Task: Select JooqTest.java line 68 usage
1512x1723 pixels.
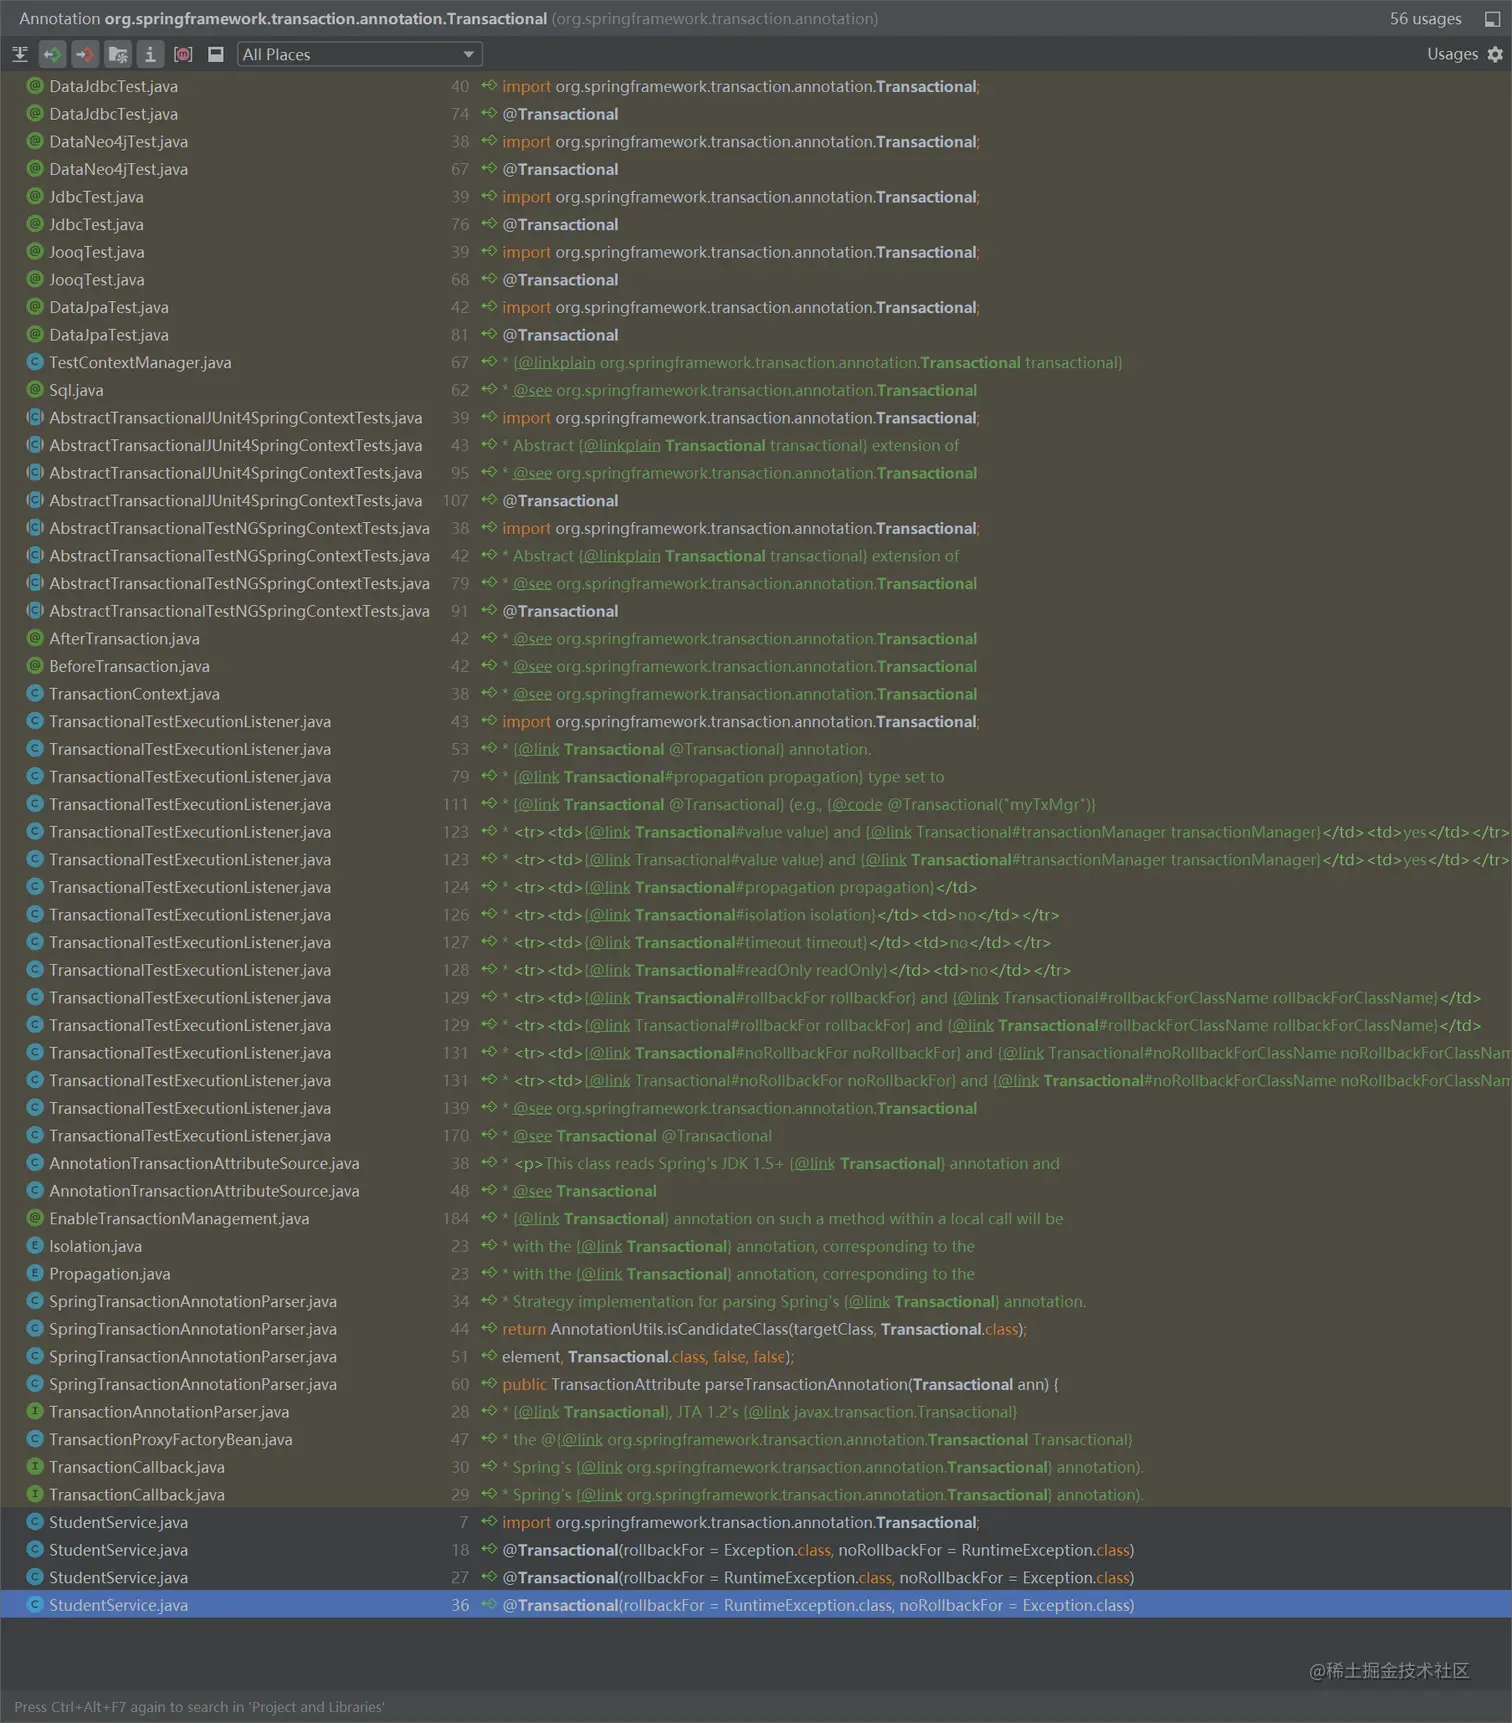Action: 756,280
